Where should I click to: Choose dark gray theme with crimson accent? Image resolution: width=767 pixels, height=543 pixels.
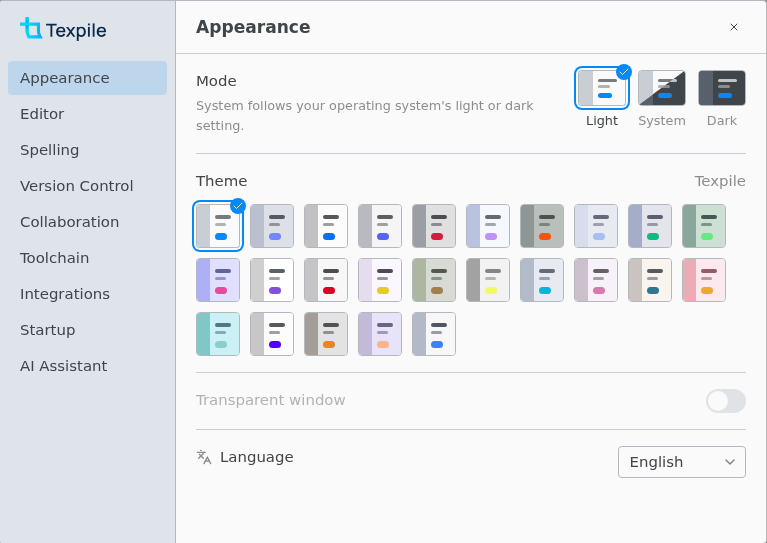434,226
